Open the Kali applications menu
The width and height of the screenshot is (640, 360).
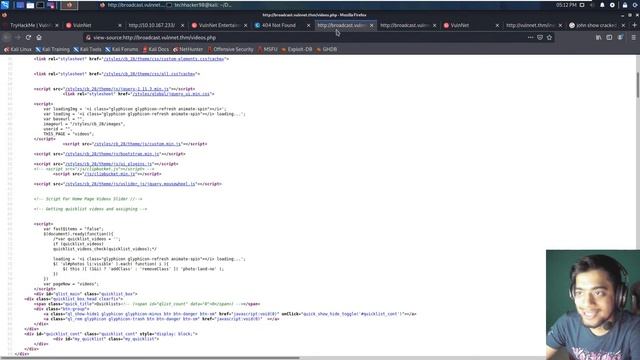pyautogui.click(x=5, y=5)
